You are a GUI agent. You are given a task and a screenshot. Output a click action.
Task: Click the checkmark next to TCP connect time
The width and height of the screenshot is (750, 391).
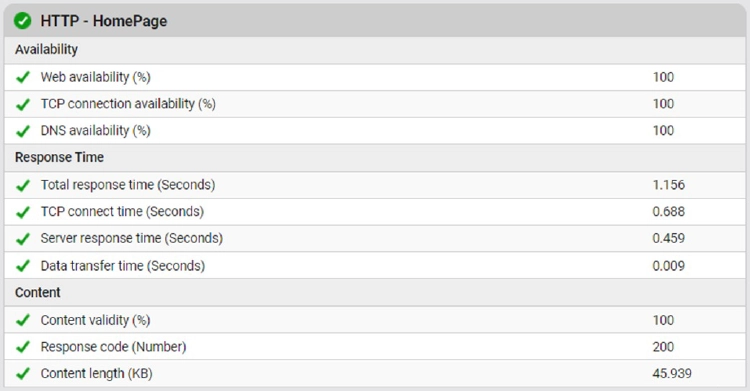[22, 212]
